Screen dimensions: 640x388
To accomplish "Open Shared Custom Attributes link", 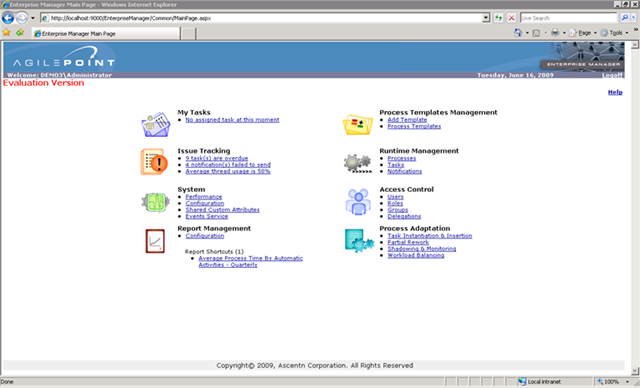I will (222, 209).
